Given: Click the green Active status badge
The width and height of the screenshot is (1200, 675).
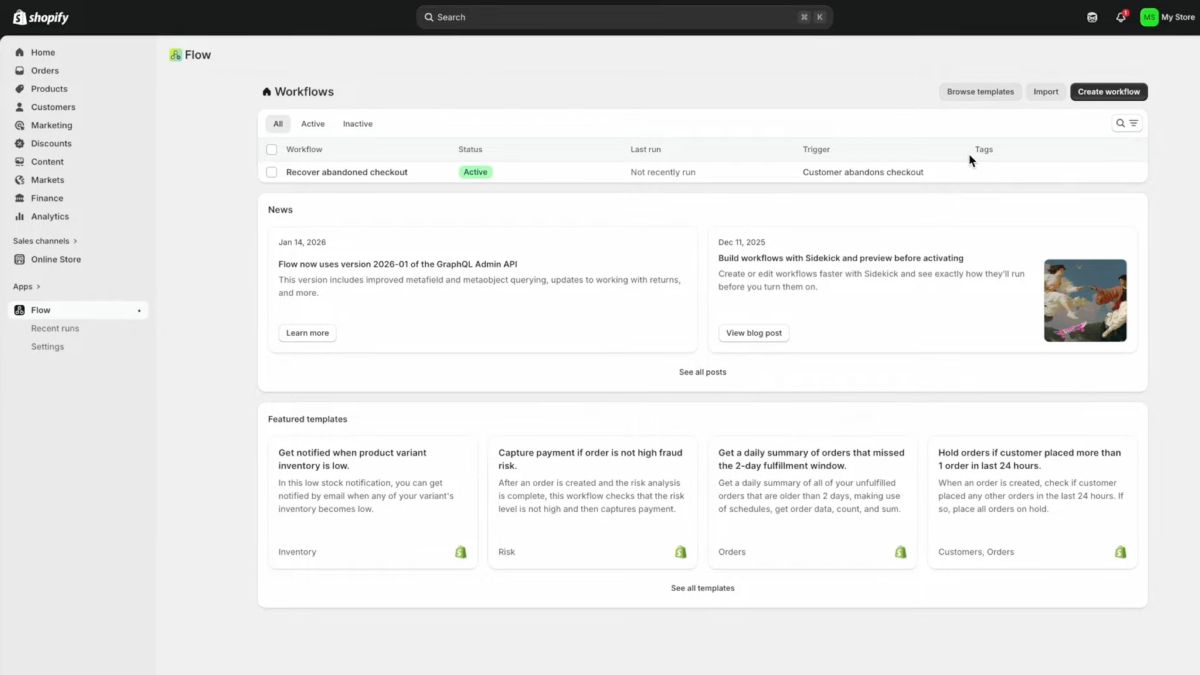Looking at the screenshot, I should [x=475, y=172].
